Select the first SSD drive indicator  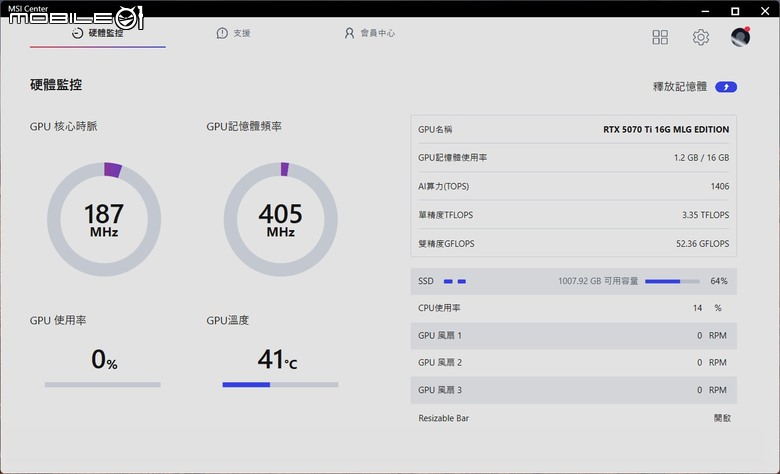click(448, 282)
